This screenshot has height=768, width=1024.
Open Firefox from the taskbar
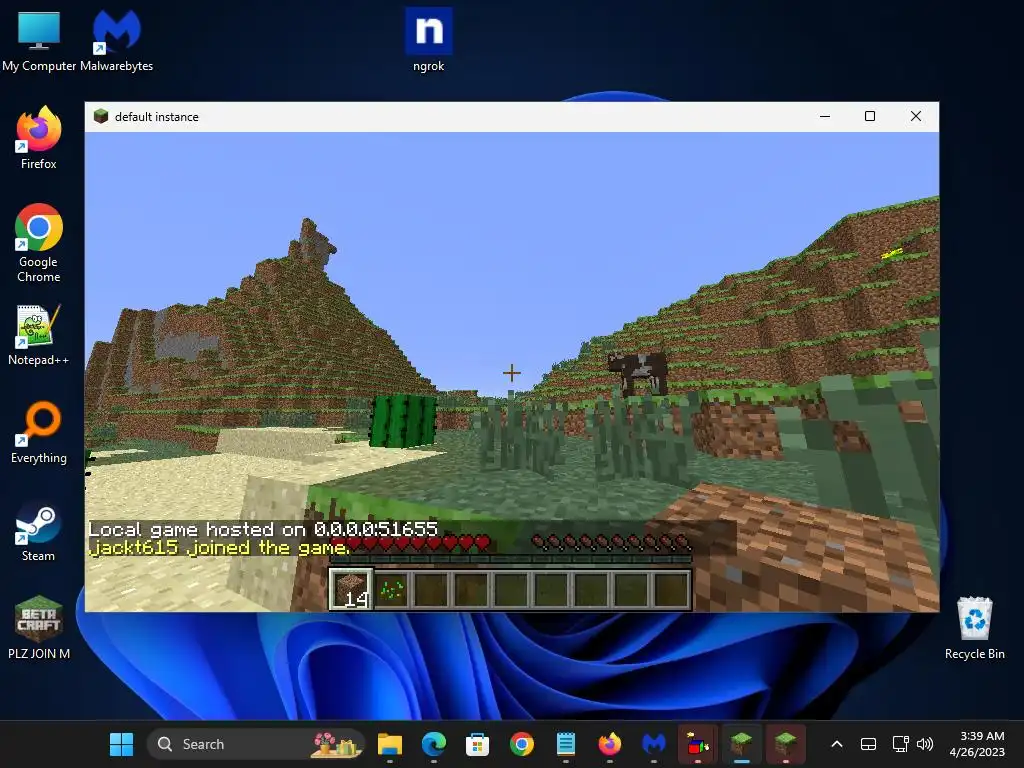click(610, 744)
